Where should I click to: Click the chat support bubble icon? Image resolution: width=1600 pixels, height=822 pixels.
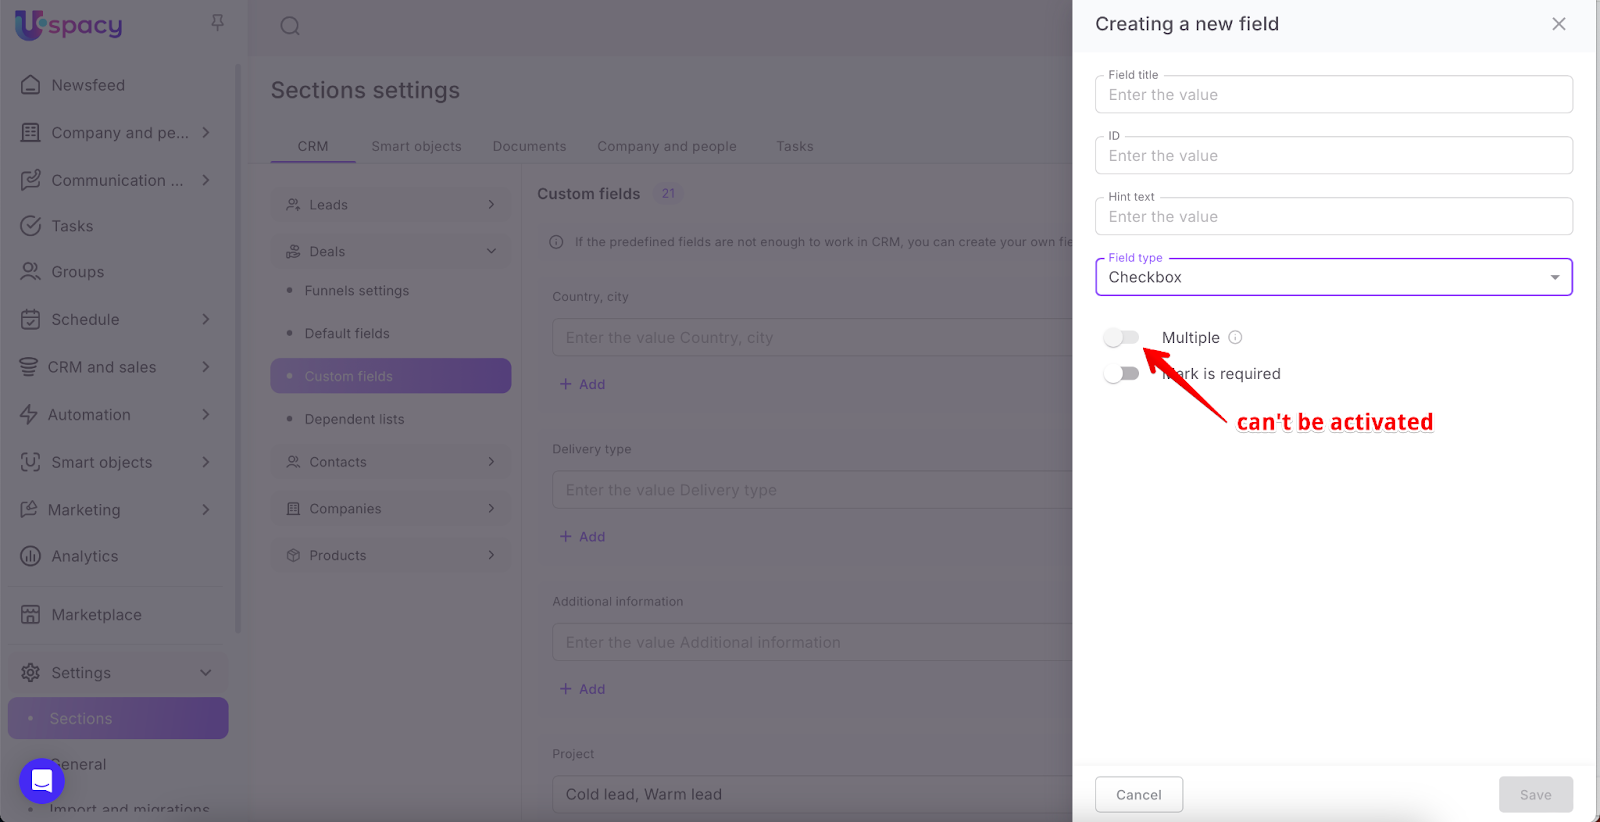click(42, 780)
